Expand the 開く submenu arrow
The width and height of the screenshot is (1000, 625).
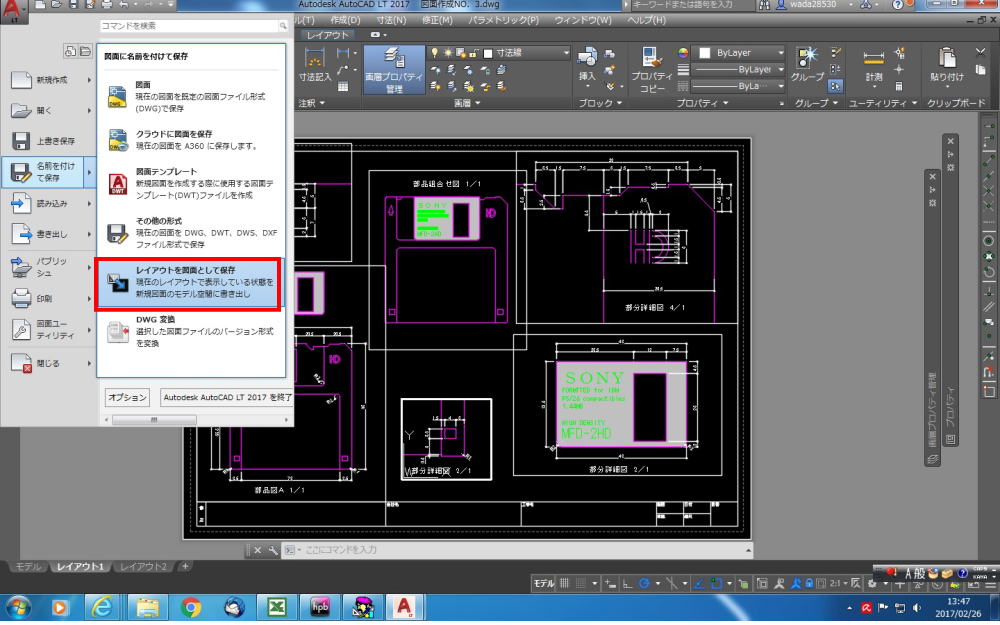click(89, 110)
